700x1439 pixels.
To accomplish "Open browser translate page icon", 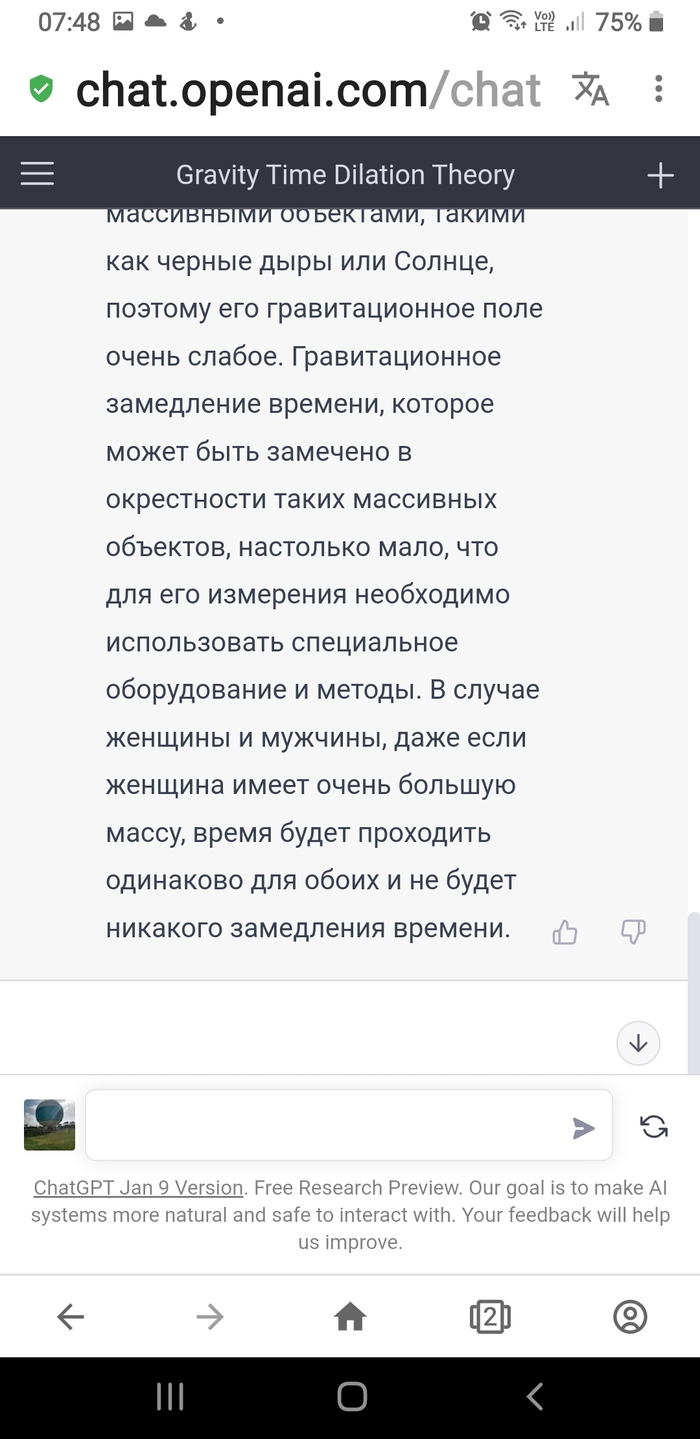I will (590, 89).
